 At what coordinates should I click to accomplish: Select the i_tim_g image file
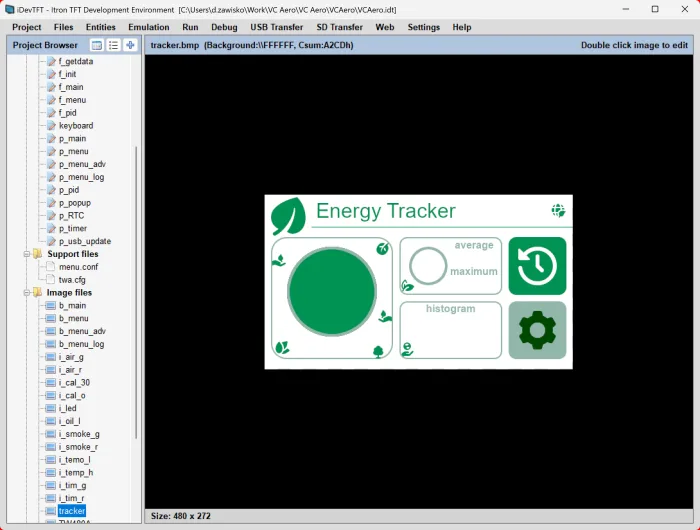(x=72, y=486)
